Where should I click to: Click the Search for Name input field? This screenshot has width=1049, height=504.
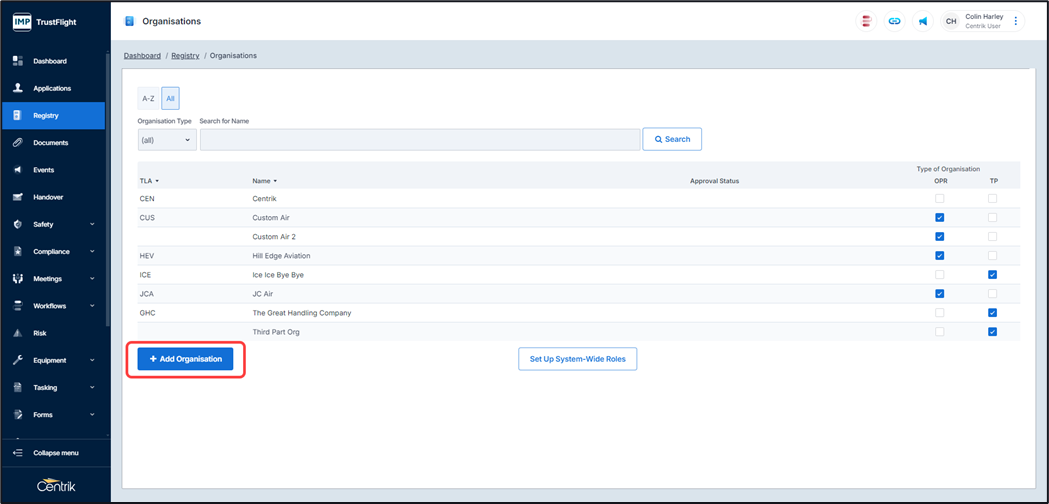pyautogui.click(x=420, y=140)
